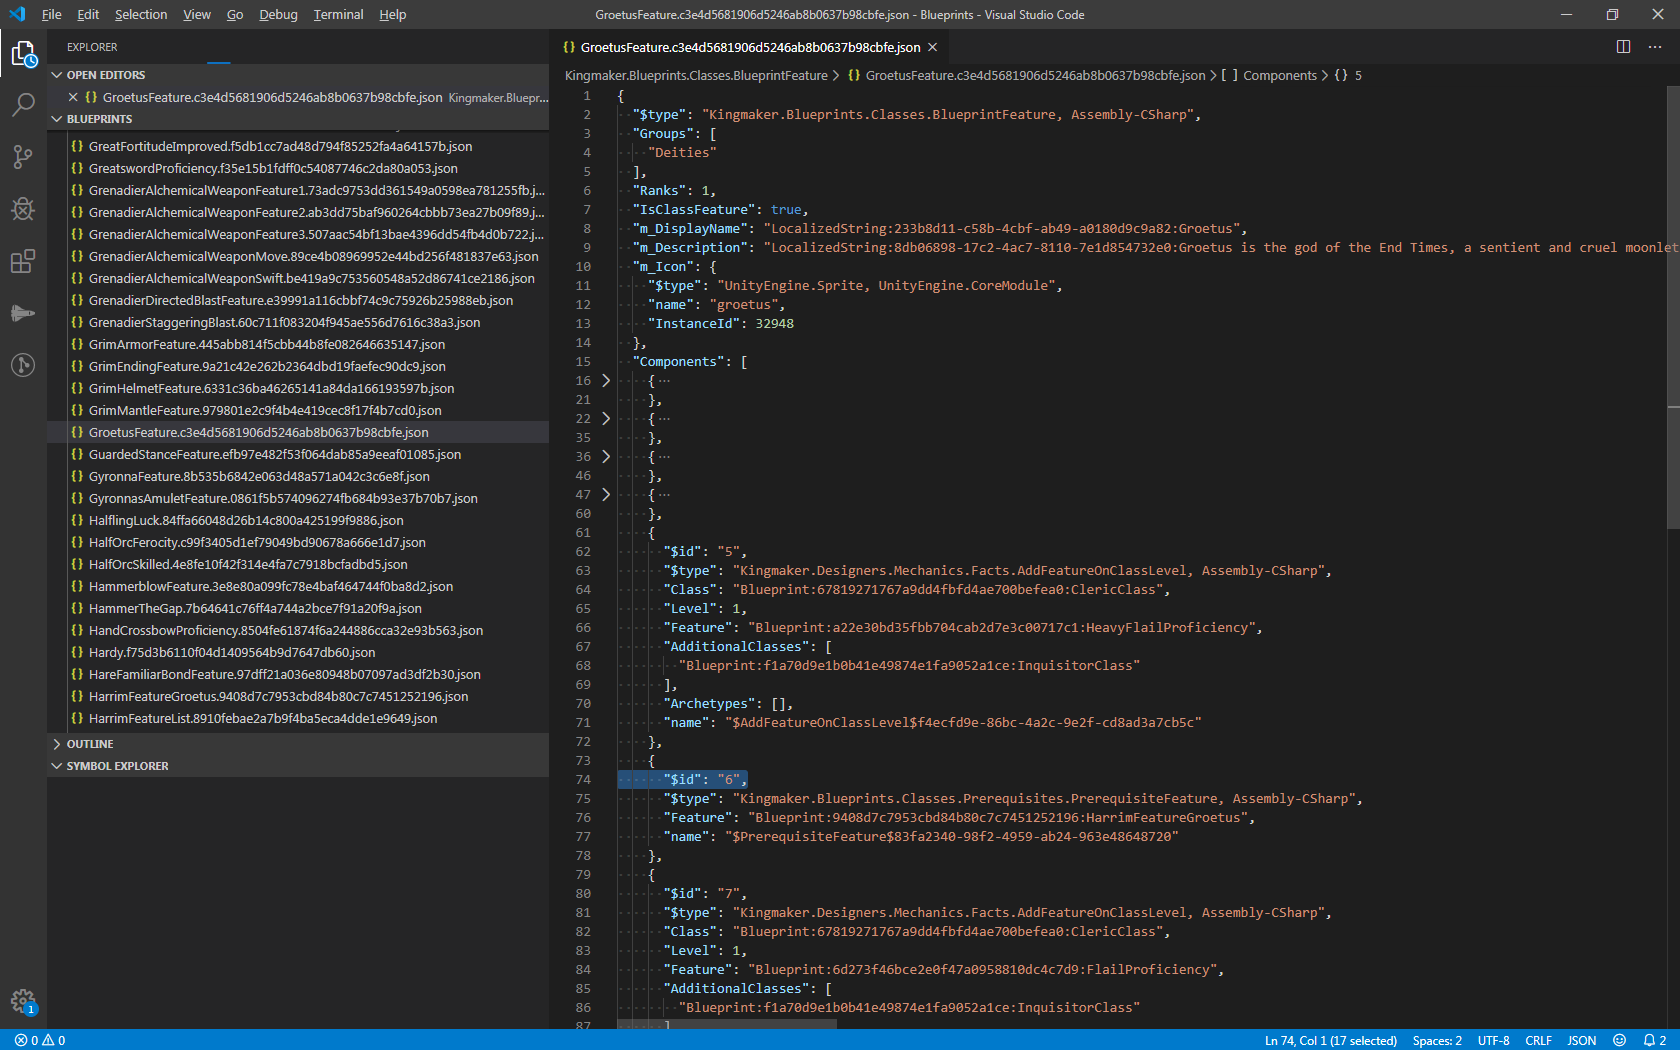Change file encoding via UTF-8
This screenshot has height=1050, width=1680.
click(x=1493, y=1040)
